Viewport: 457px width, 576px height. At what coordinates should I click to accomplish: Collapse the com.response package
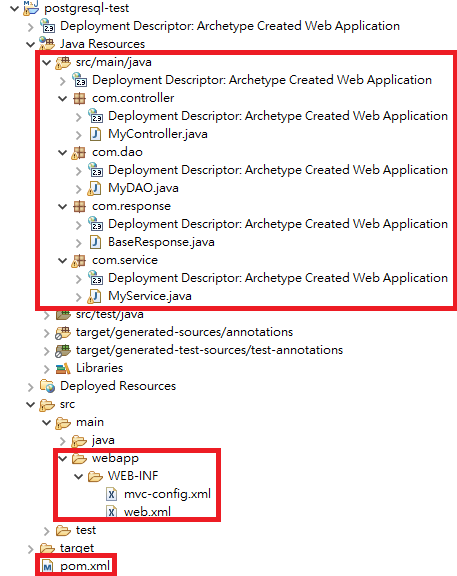[x=63, y=206]
